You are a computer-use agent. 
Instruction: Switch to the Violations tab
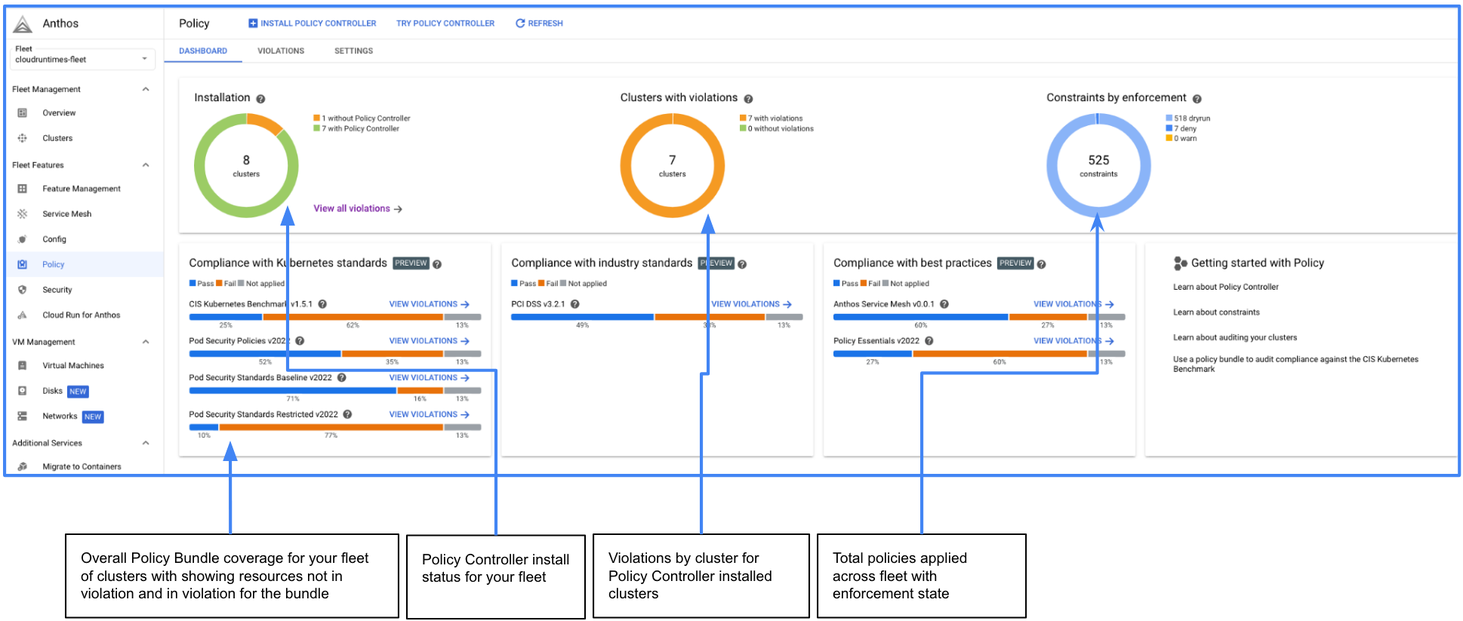coord(281,51)
